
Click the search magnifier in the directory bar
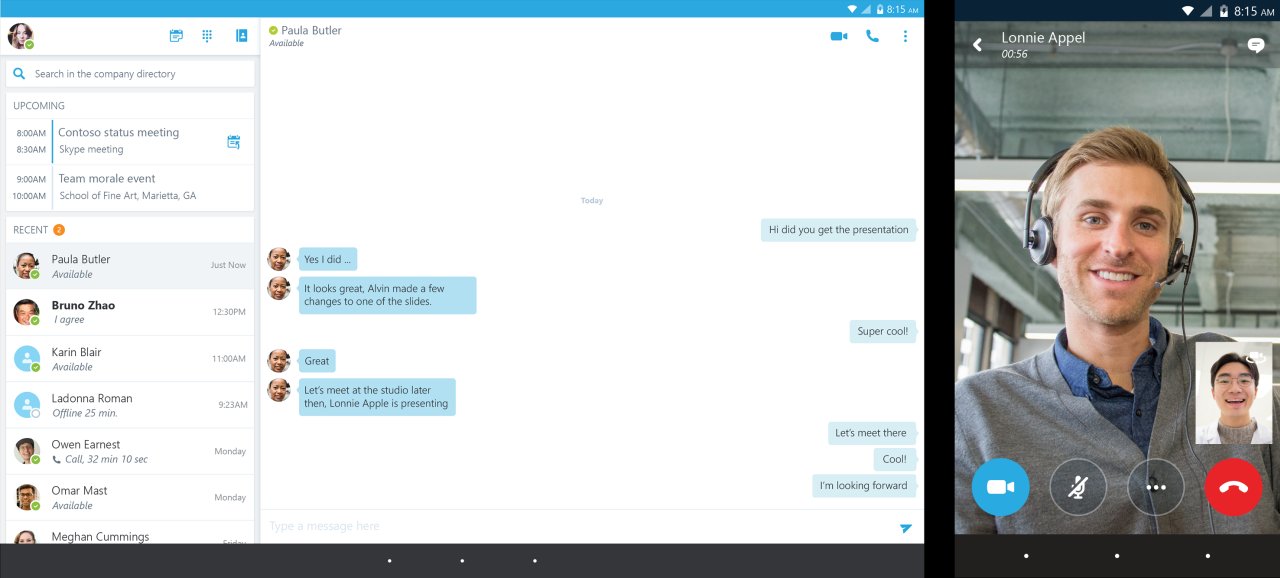click(19, 72)
